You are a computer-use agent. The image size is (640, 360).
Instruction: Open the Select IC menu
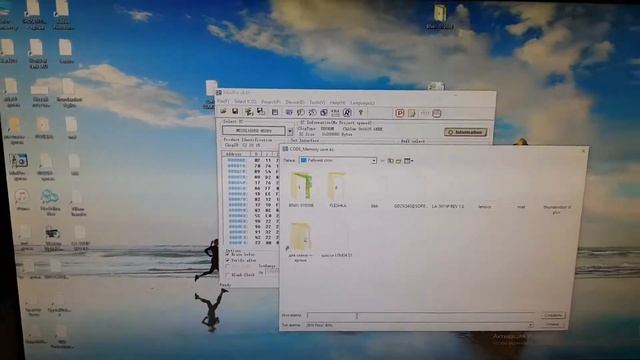click(245, 101)
